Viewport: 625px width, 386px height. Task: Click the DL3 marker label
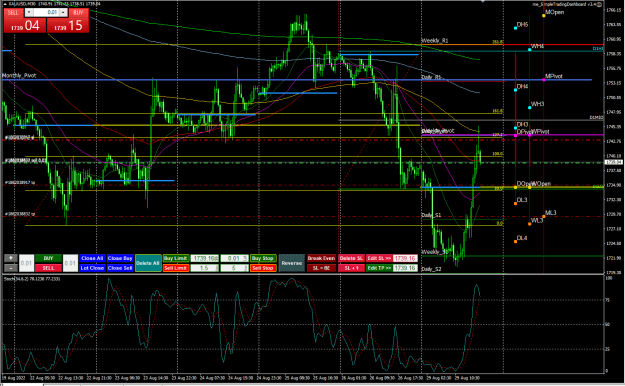pos(522,200)
